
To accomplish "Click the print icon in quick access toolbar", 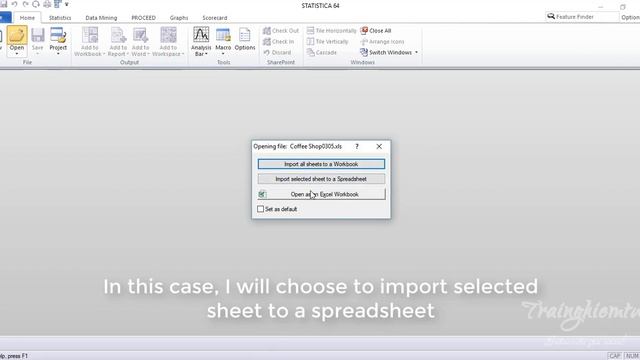I will [x=47, y=4].
